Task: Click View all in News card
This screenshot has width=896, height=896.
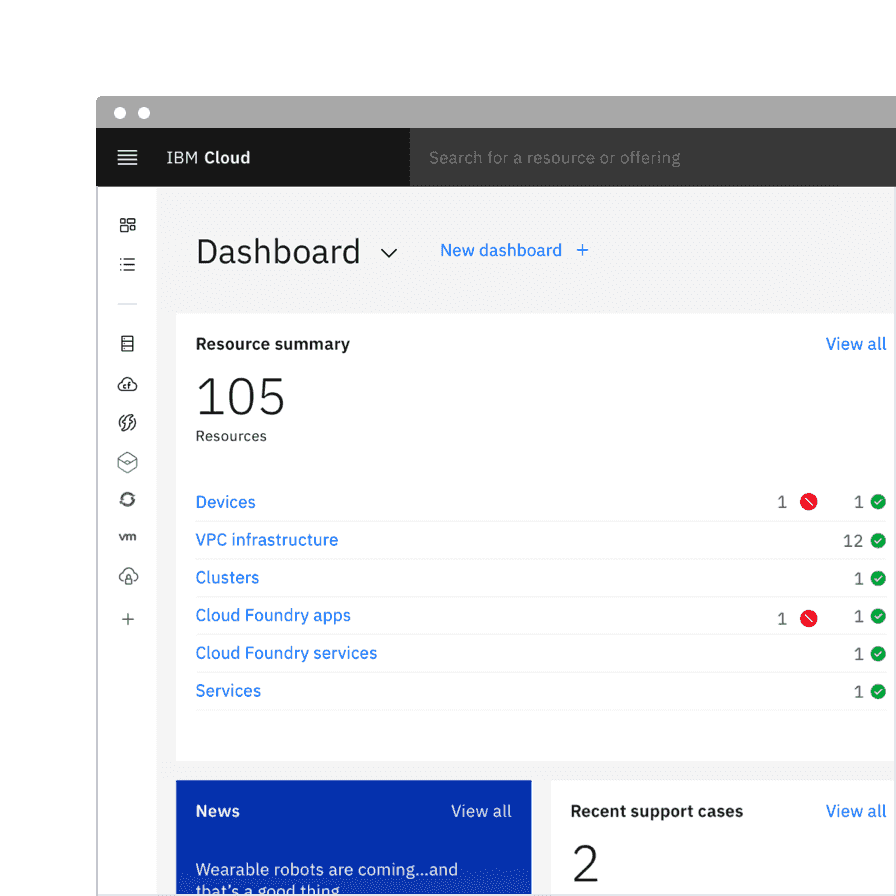Action: click(x=481, y=812)
